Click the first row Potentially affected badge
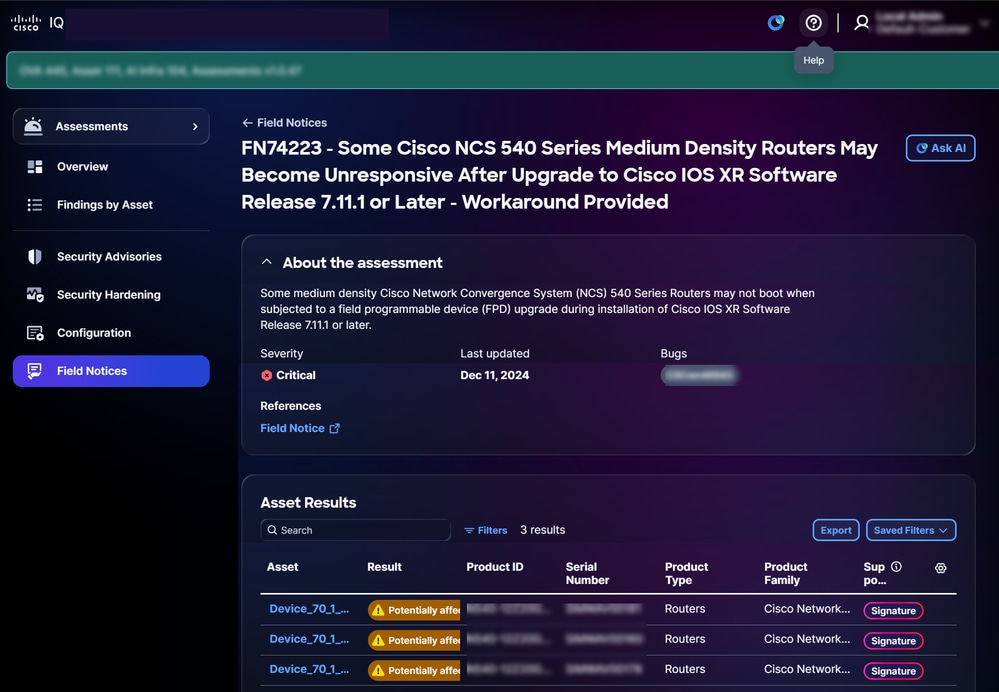 point(414,610)
